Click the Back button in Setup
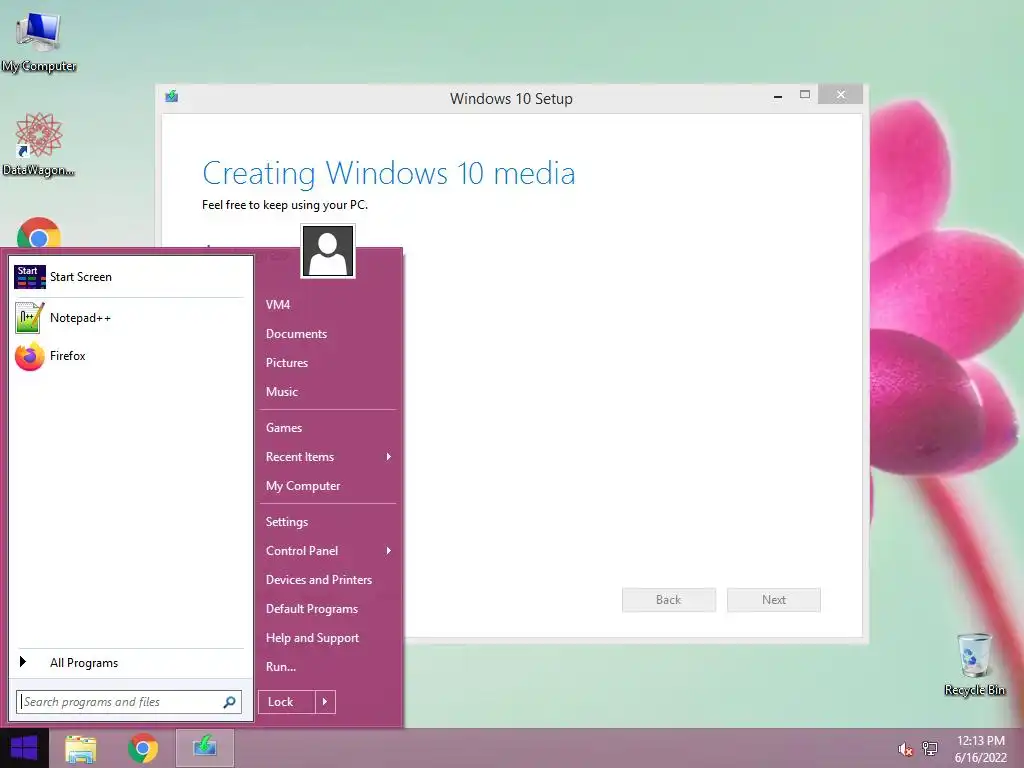Image resolution: width=1024 pixels, height=768 pixels. tap(669, 600)
